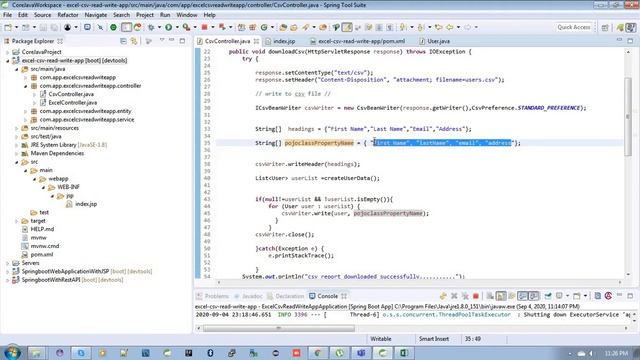
Task: Open the Run button dropdown arrow
Action: tap(177, 27)
